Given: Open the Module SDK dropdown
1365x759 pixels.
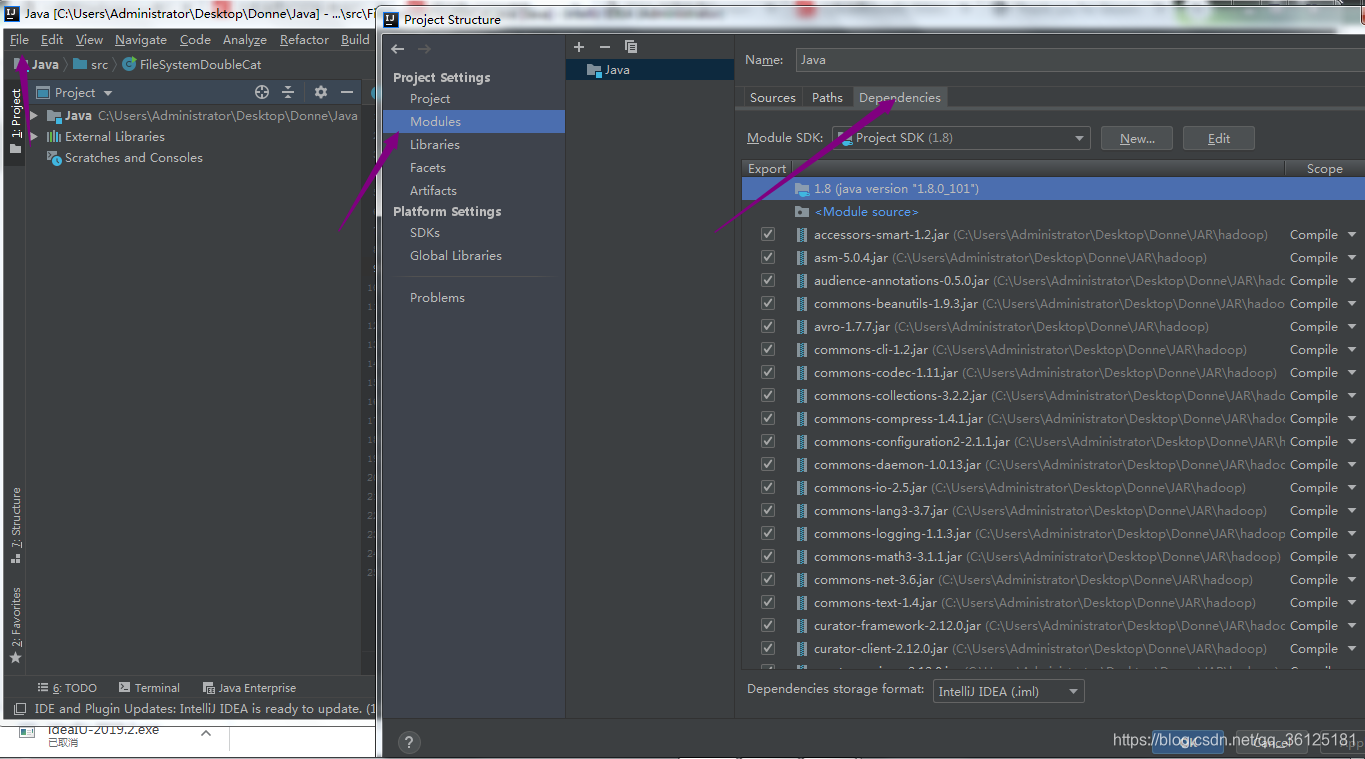Looking at the screenshot, I should pyautogui.click(x=961, y=138).
